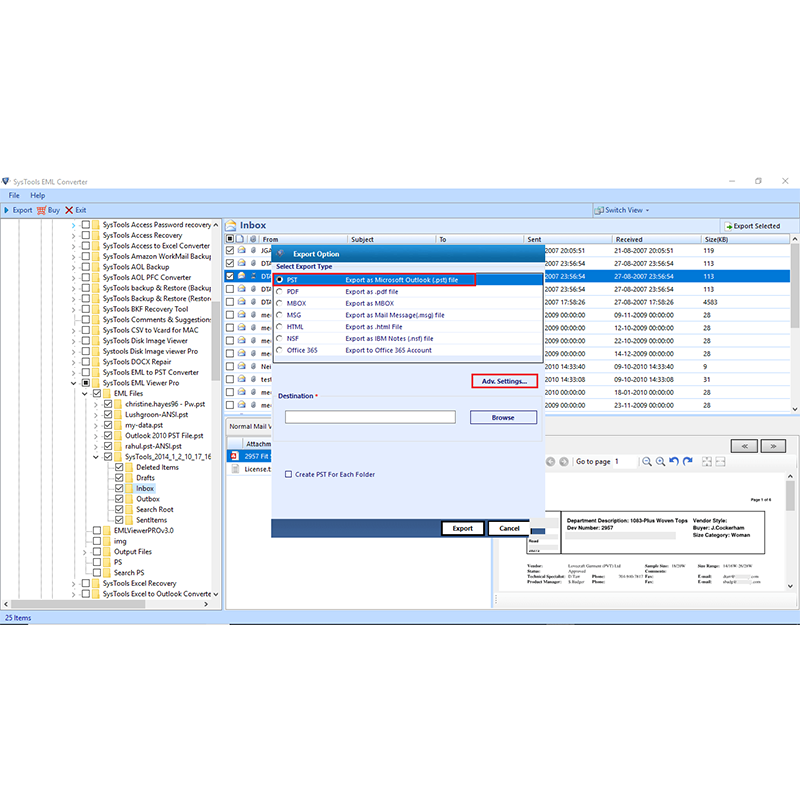Click the fit-to-page icon in preview toolbar

(707, 462)
